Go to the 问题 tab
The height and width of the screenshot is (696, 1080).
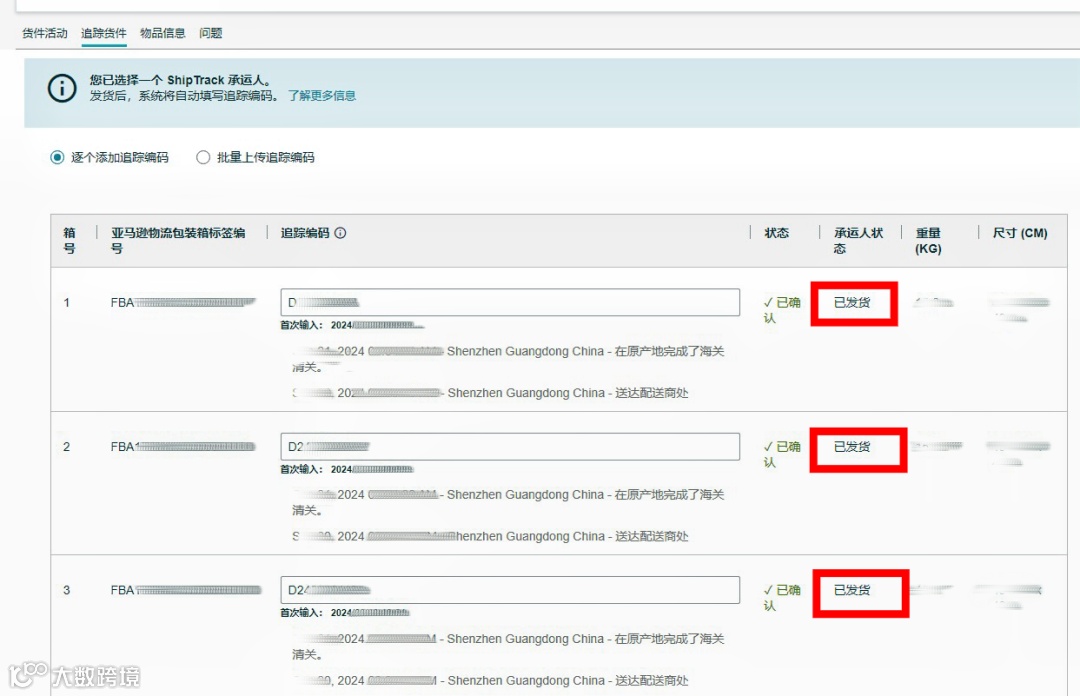click(x=211, y=33)
